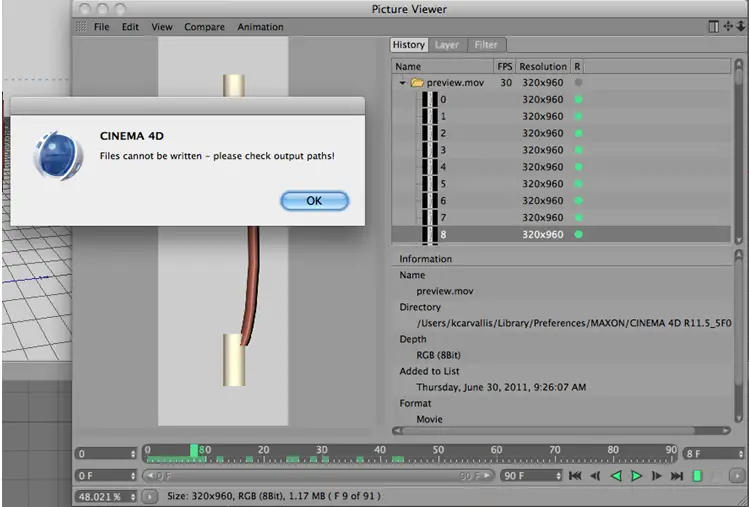Switch to the Layer tab

point(447,44)
